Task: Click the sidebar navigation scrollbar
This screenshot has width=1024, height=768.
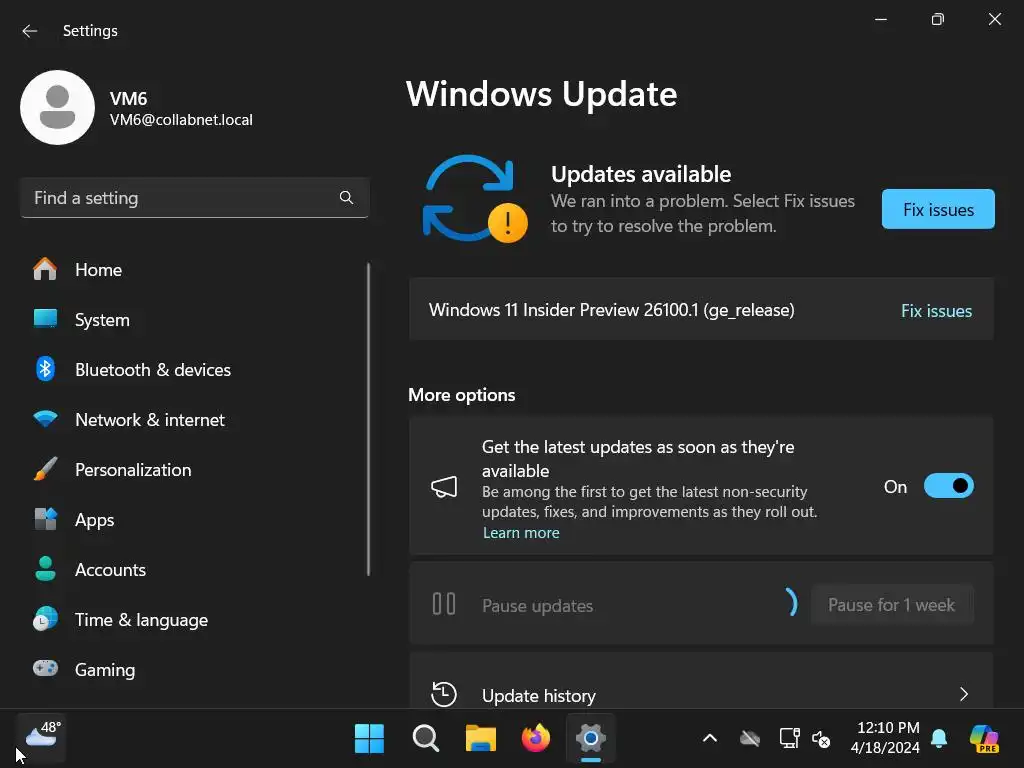Action: point(368,419)
